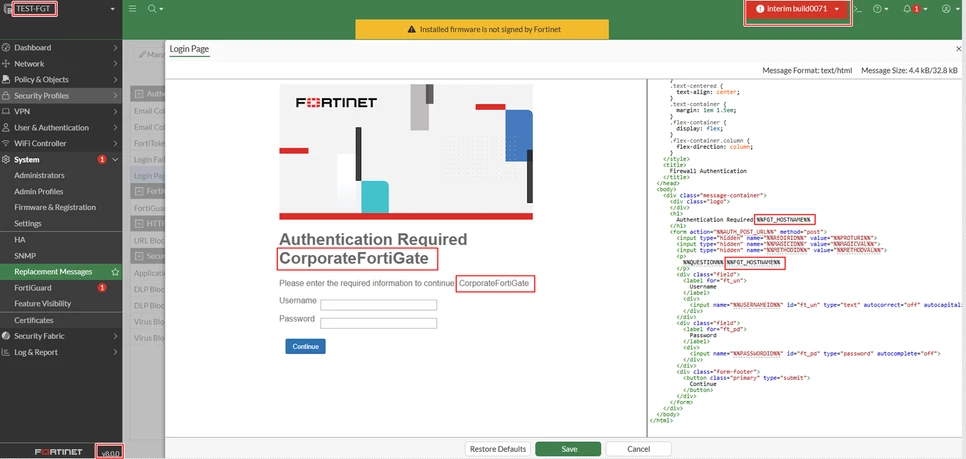
Task: Save the login page changes
Action: click(568, 449)
